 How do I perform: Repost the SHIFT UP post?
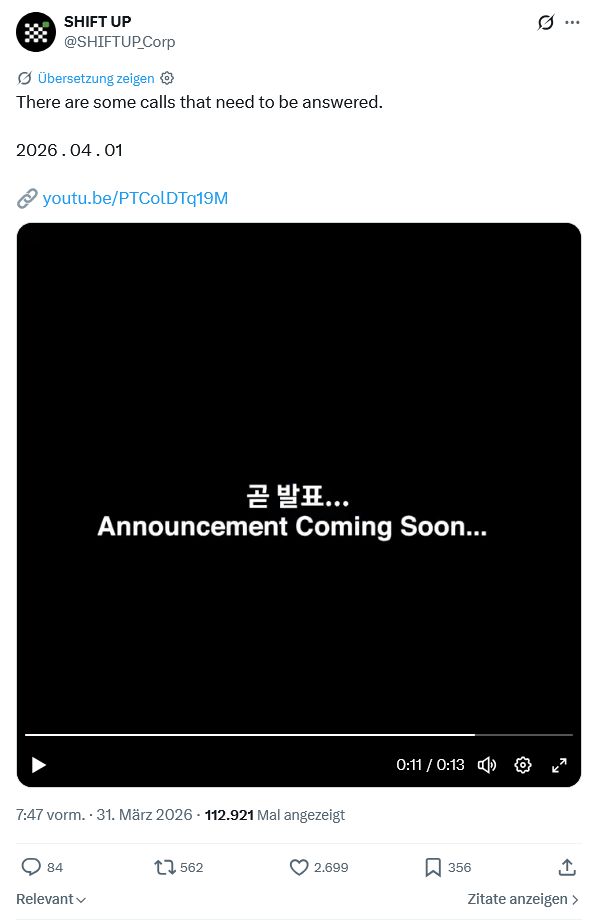tap(165, 867)
